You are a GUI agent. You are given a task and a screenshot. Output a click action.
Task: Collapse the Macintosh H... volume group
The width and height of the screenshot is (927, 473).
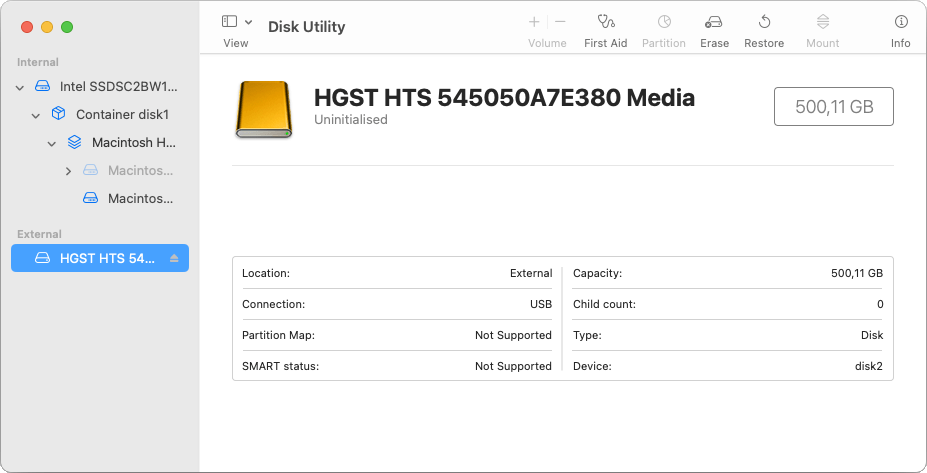(x=52, y=143)
